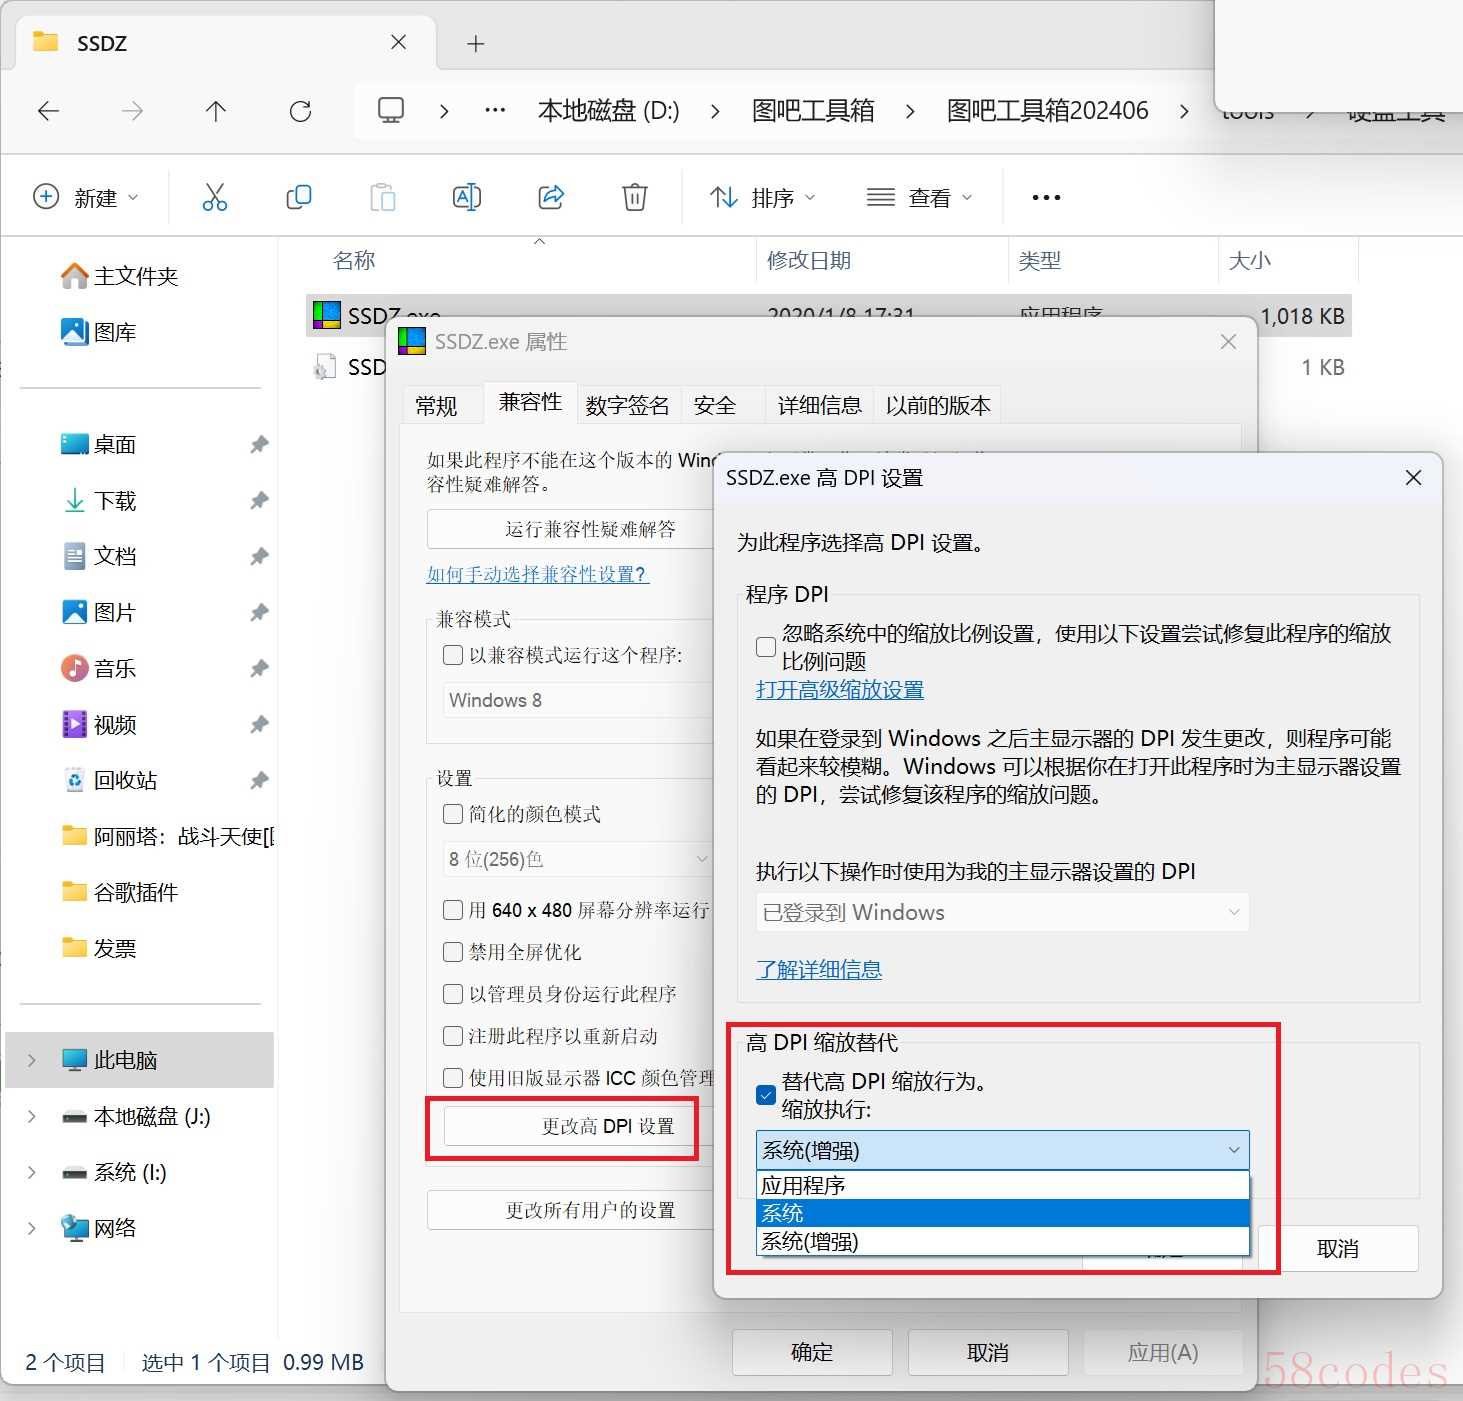This screenshot has width=1463, height=1401.
Task: Navigate up one folder level arrow
Action: coord(216,111)
